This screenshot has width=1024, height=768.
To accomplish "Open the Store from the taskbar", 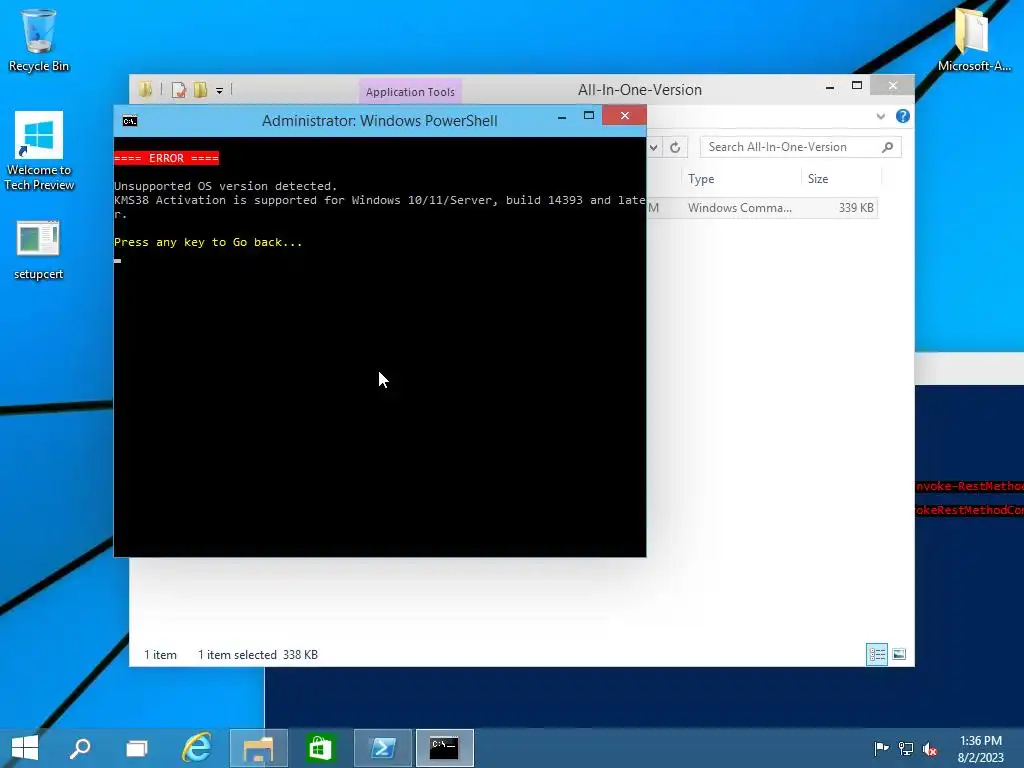I will pyautogui.click(x=320, y=748).
